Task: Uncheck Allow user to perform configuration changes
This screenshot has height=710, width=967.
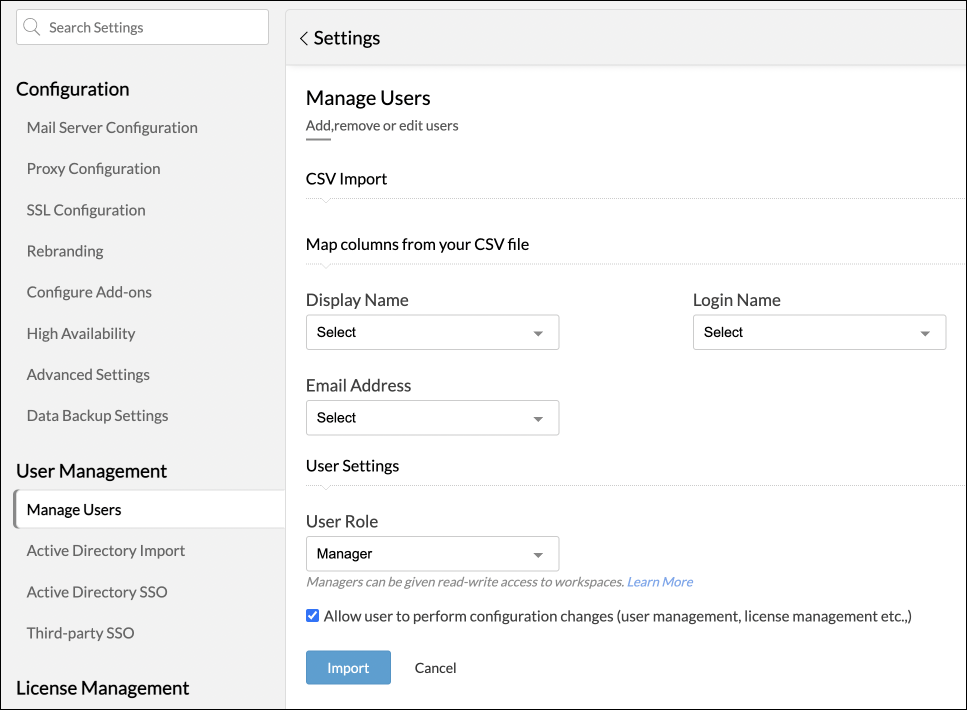Action: [313, 616]
